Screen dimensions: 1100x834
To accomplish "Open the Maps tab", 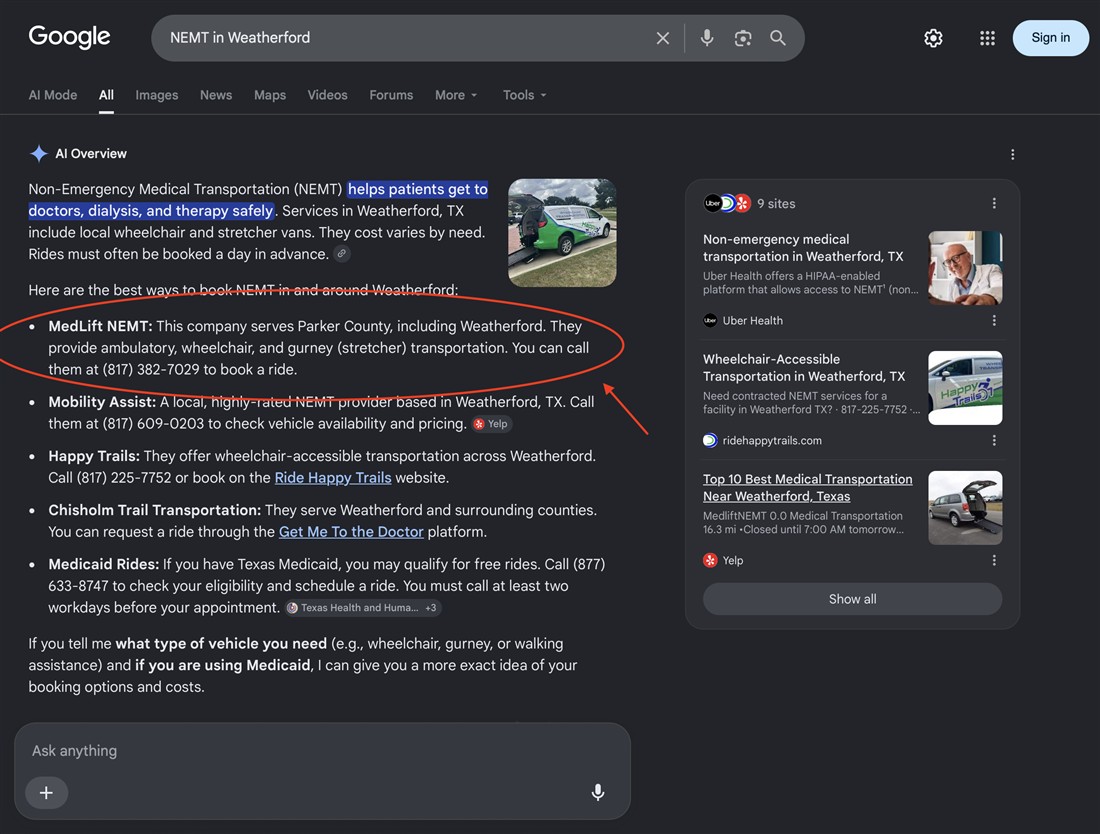I will pos(269,95).
